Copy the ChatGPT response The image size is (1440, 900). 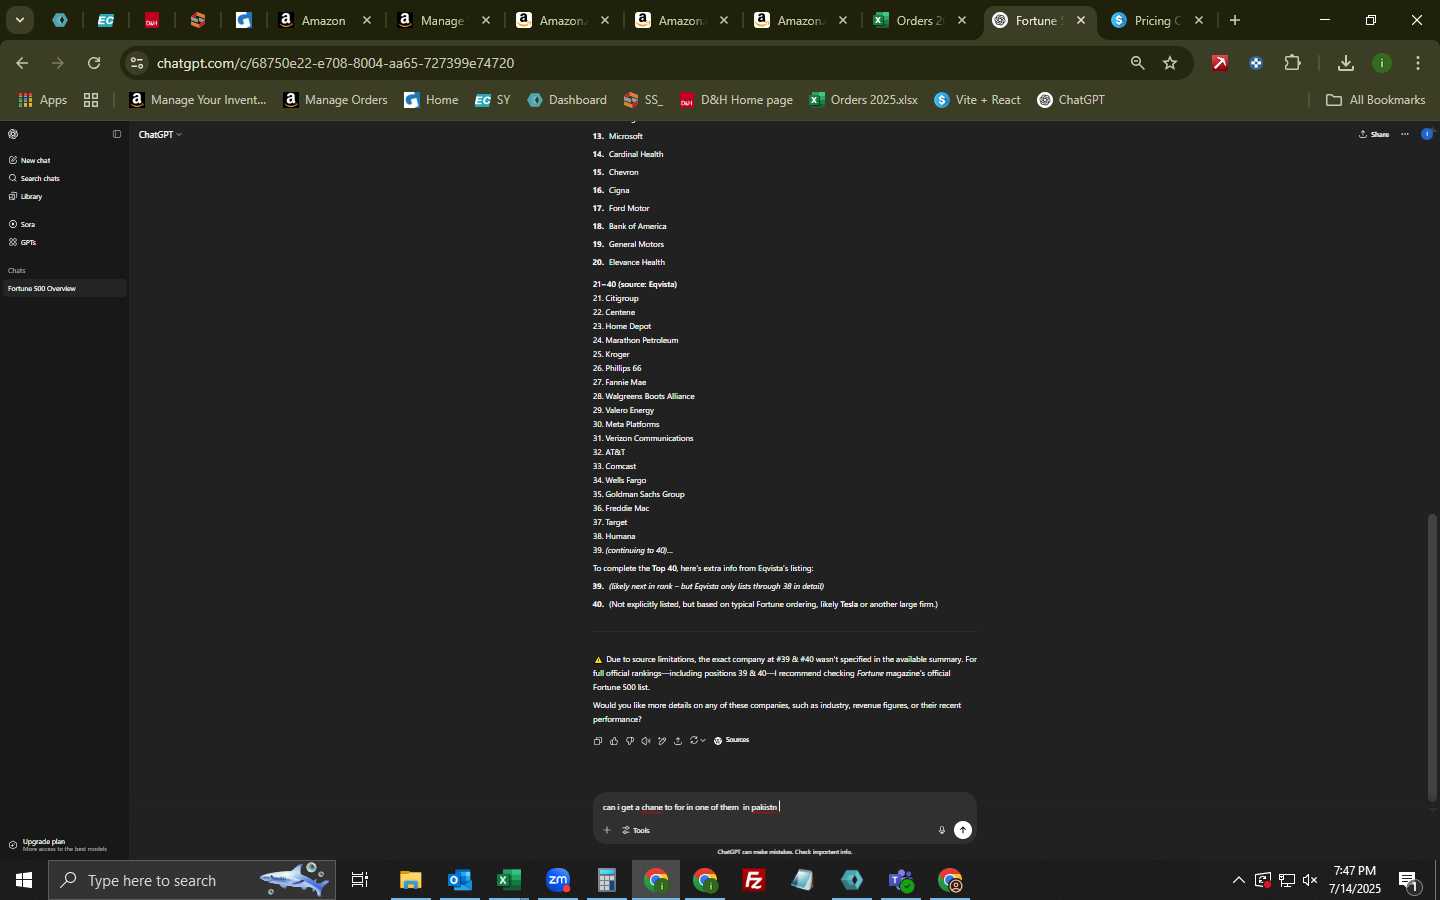click(598, 741)
